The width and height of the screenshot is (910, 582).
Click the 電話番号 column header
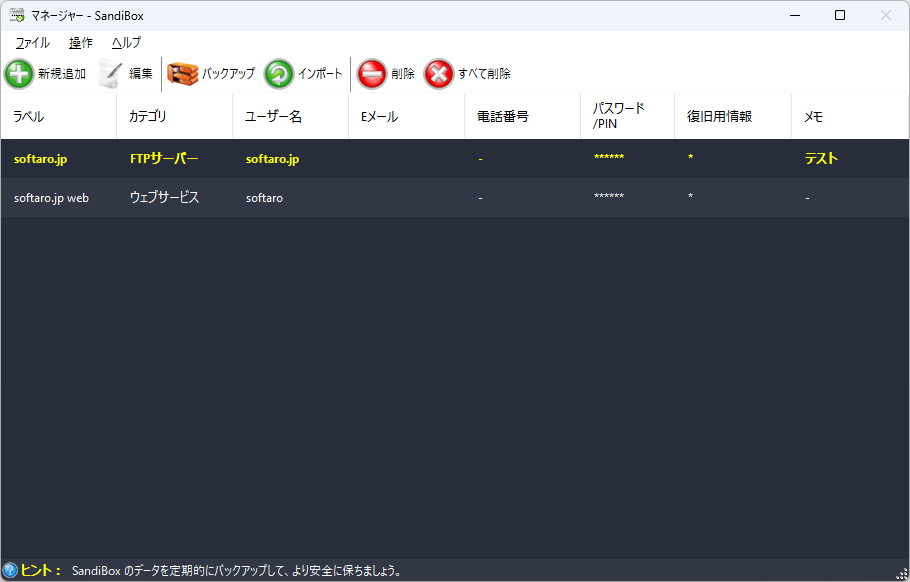pyautogui.click(x=522, y=116)
